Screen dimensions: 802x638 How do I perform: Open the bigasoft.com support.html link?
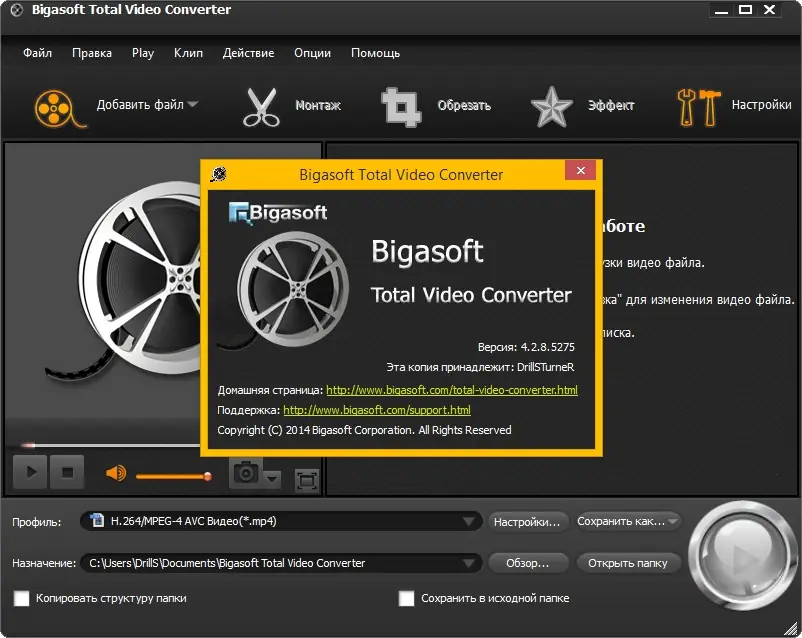(x=377, y=410)
